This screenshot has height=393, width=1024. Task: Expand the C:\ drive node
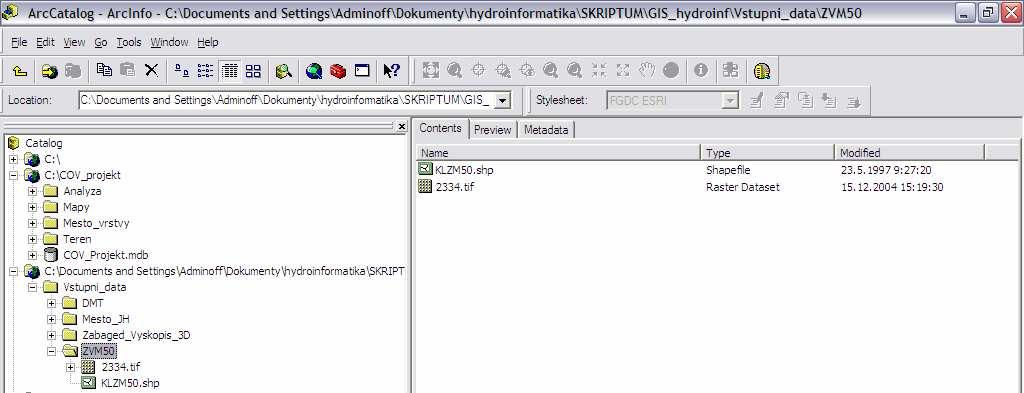coord(13,159)
